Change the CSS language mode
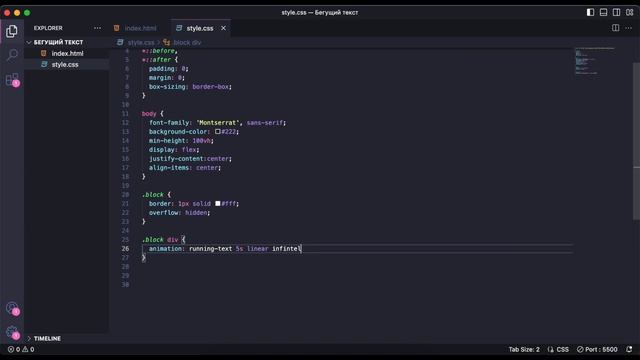This screenshot has height=360, width=640. point(562,349)
